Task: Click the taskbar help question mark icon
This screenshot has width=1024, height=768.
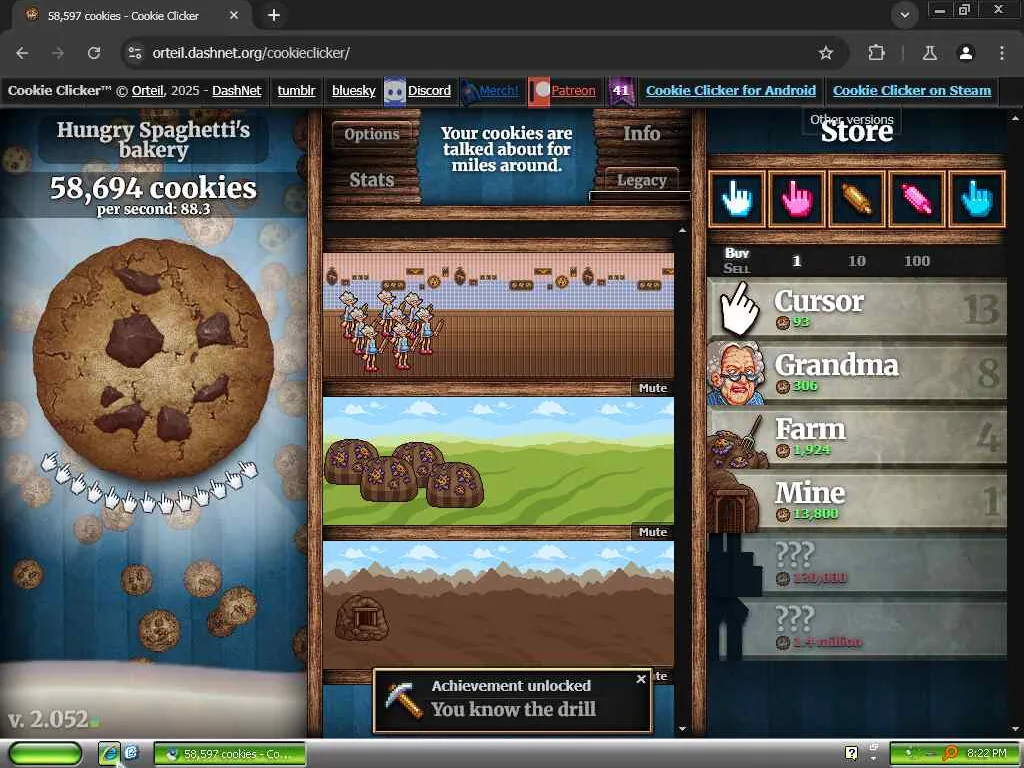Action: [852, 753]
